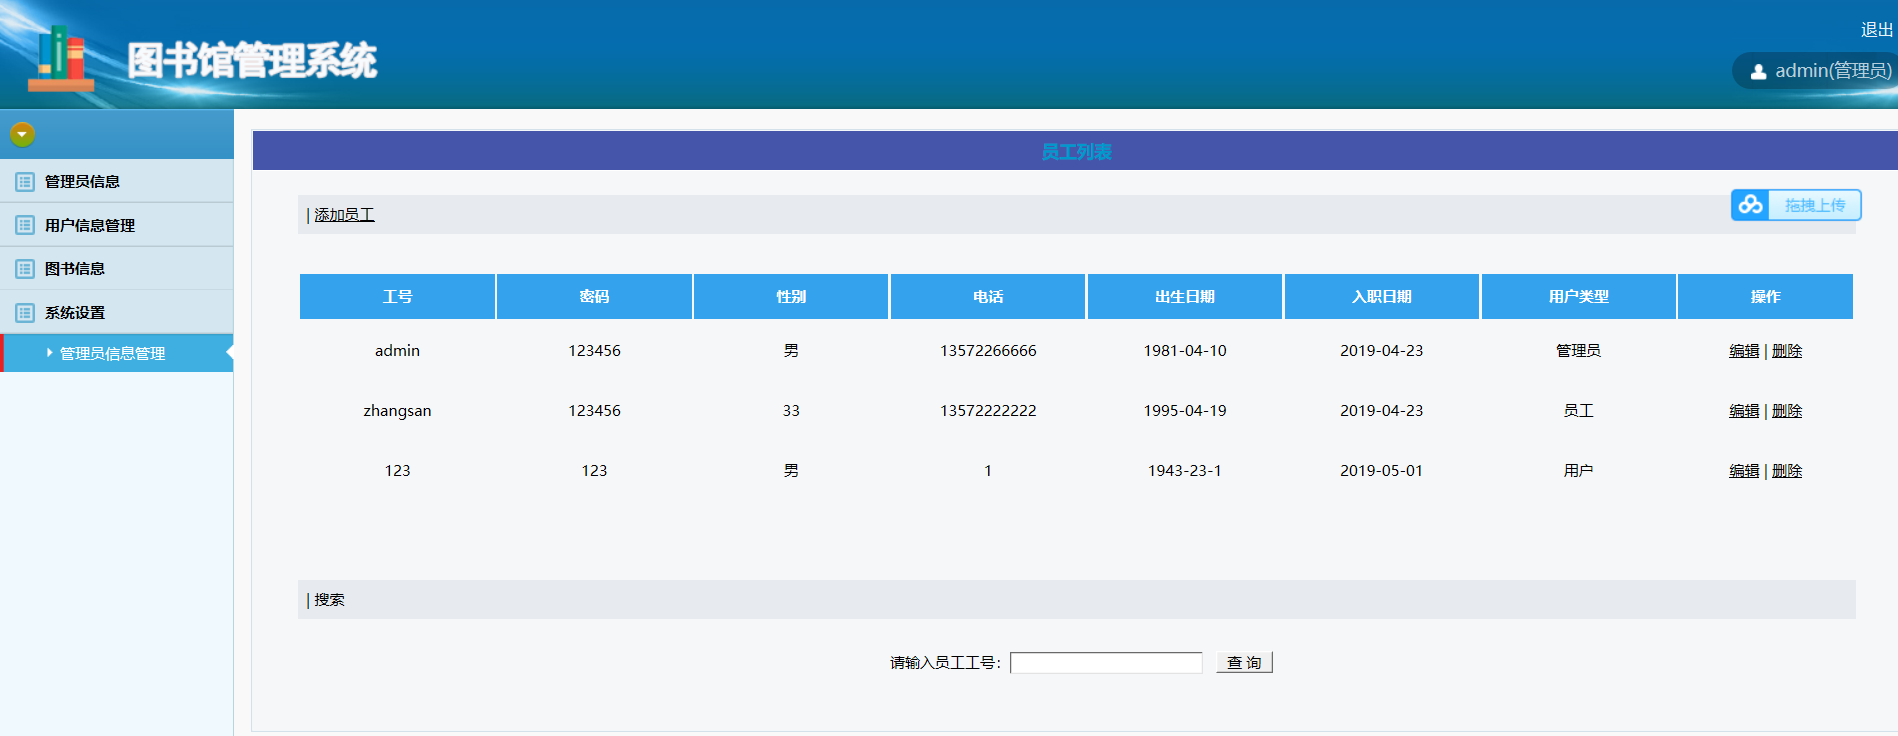Open the 系统设置 sidebar menu

pos(75,313)
